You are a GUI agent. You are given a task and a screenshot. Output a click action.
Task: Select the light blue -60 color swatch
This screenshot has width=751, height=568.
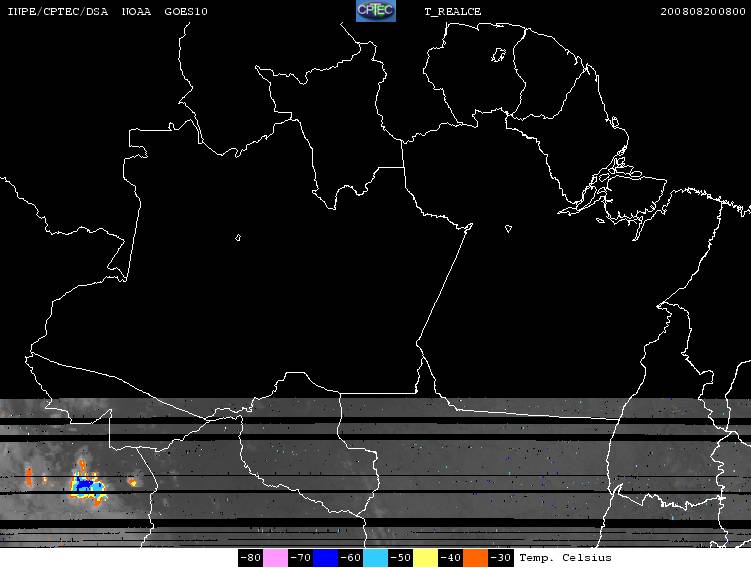[x=376, y=558]
